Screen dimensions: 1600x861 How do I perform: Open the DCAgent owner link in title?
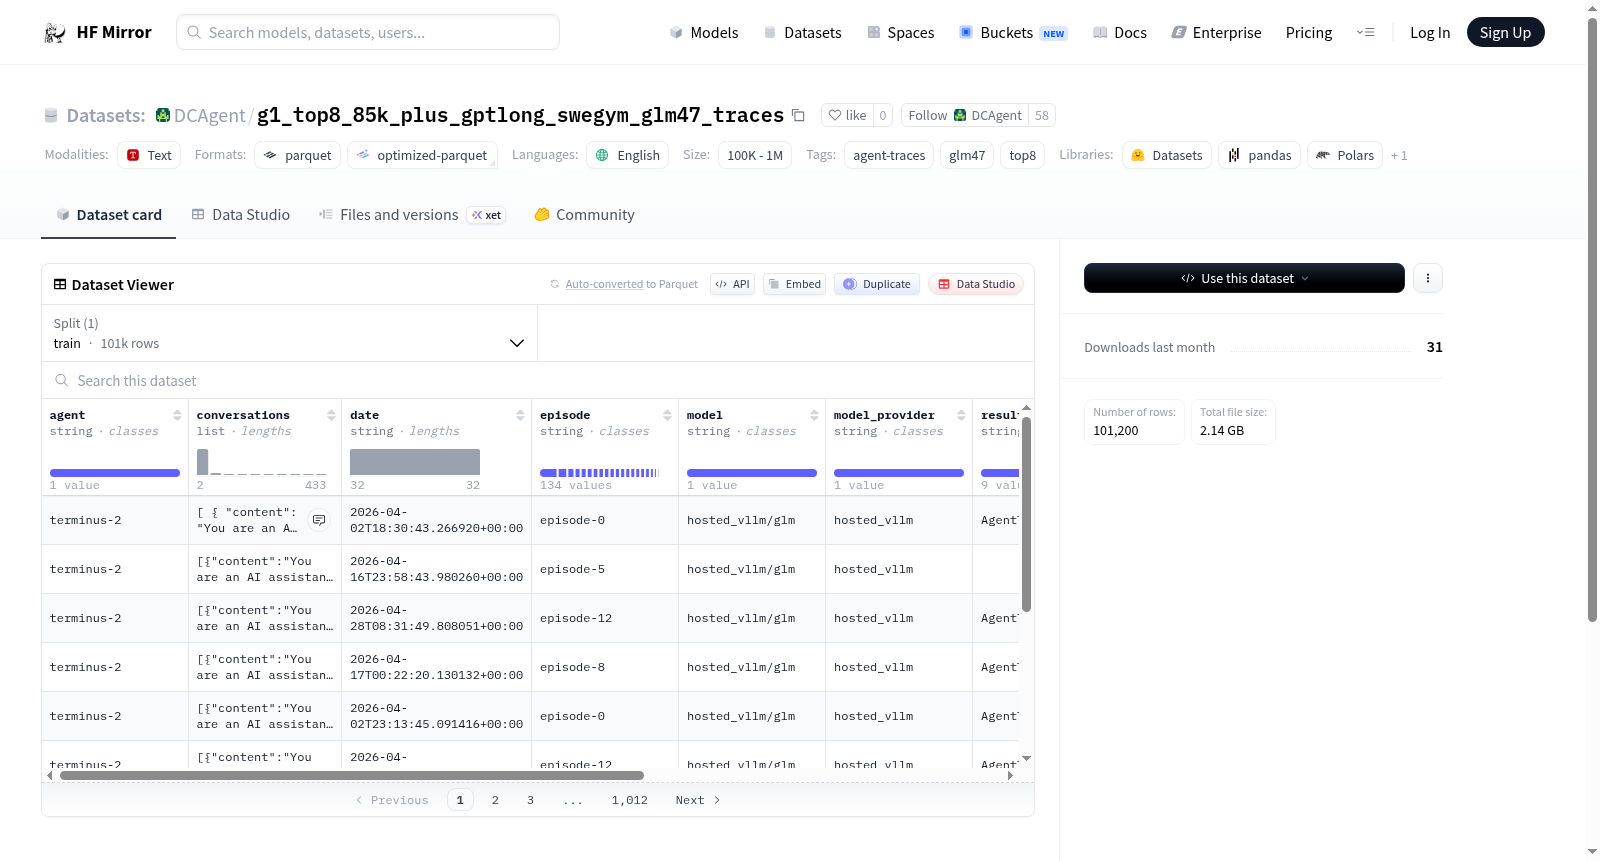209,116
